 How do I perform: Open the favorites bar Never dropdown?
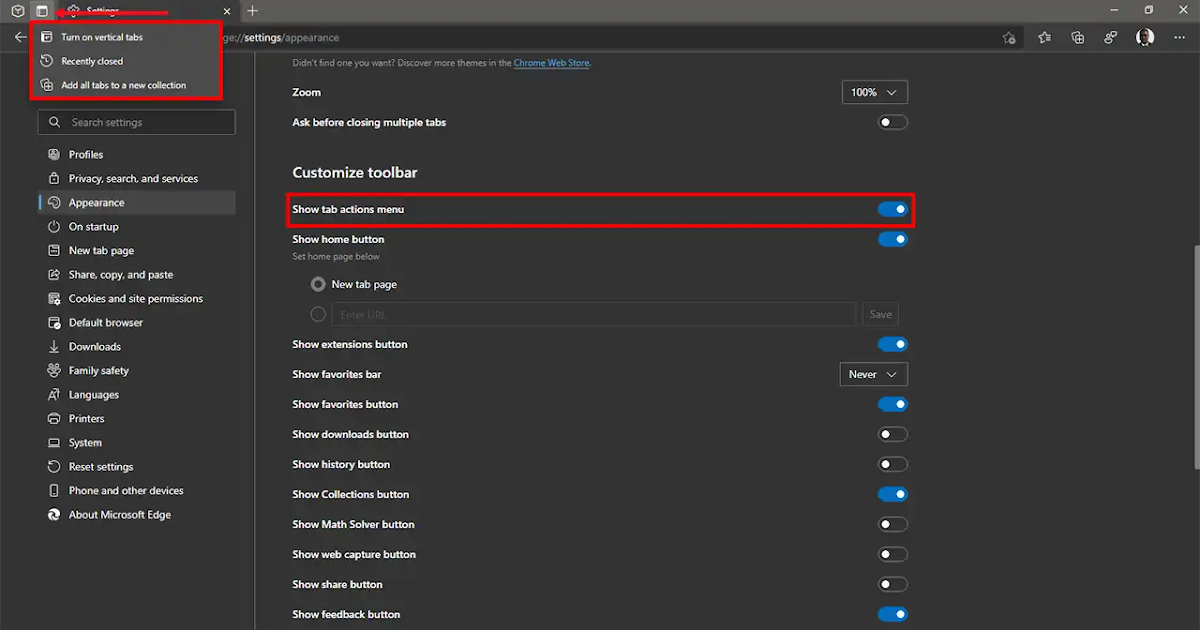(x=873, y=374)
